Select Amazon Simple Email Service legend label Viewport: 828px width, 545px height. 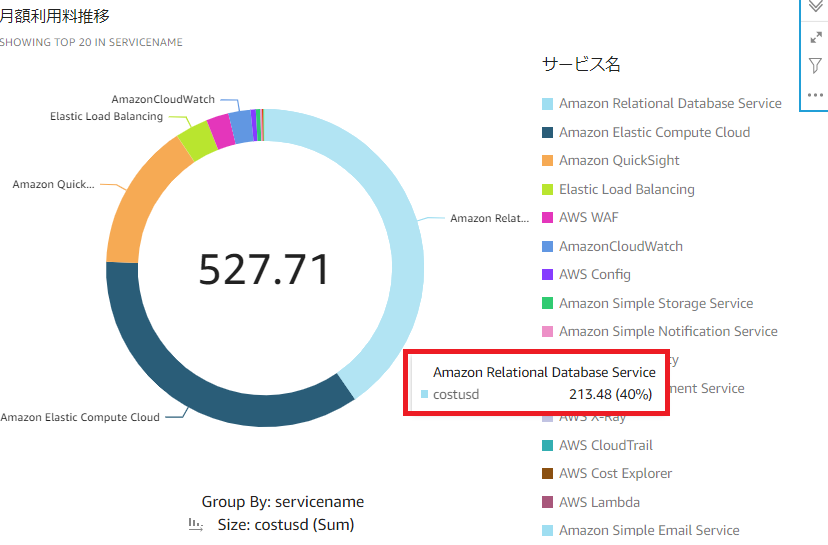point(649,530)
